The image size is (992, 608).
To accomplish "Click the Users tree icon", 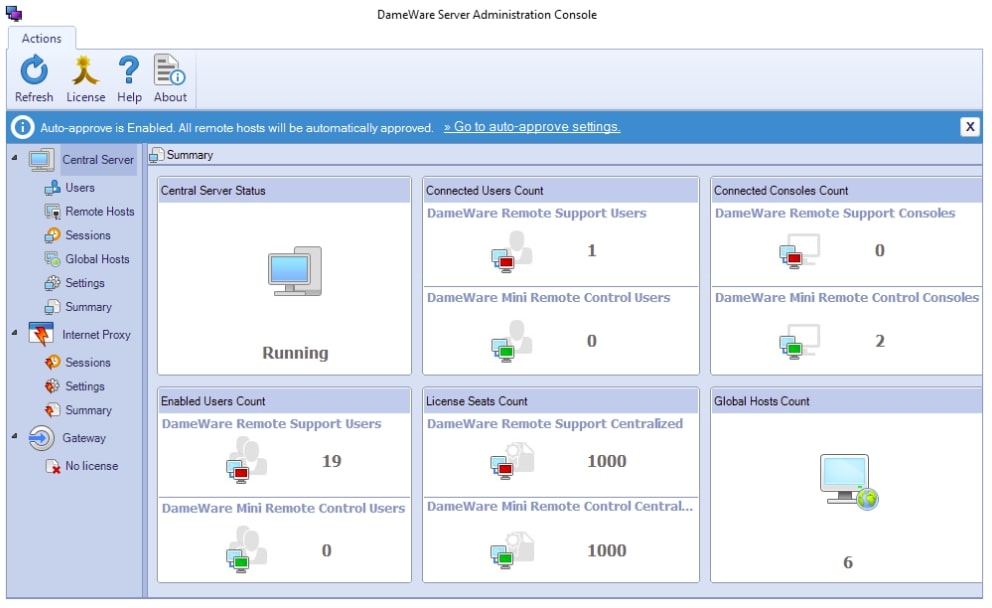I will click(53, 188).
